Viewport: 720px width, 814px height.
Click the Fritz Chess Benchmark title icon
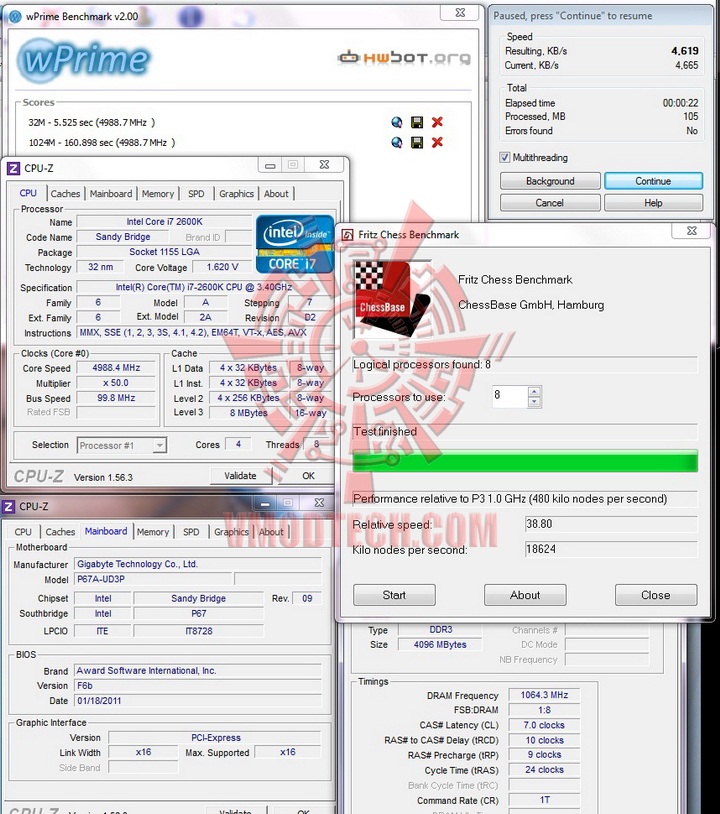pyautogui.click(x=348, y=235)
